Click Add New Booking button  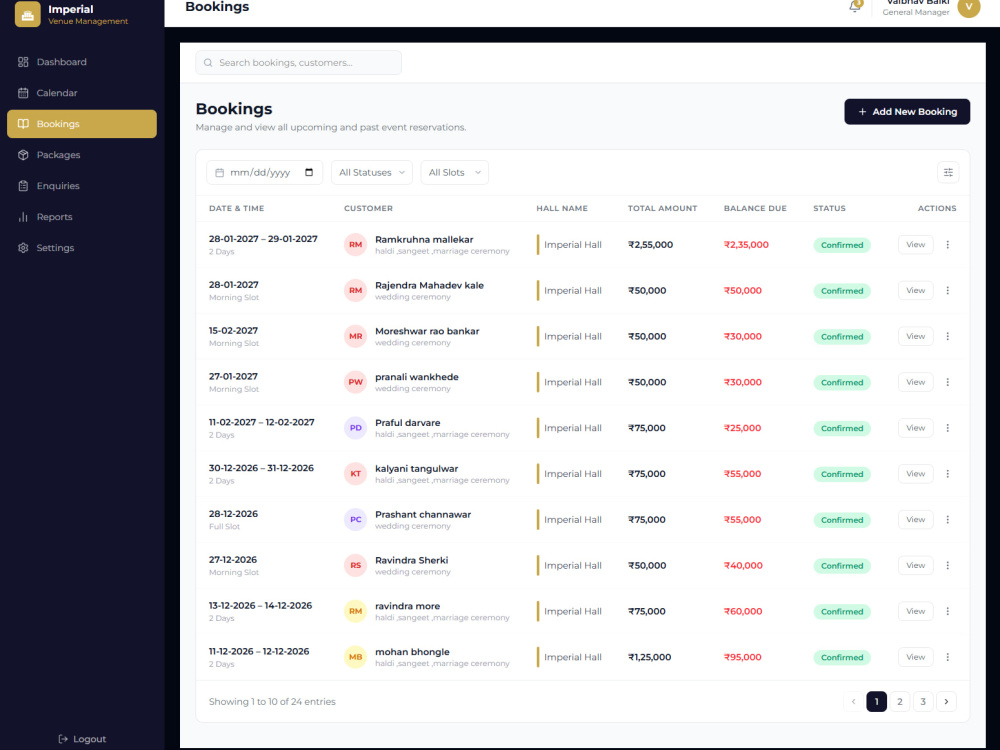[907, 112]
